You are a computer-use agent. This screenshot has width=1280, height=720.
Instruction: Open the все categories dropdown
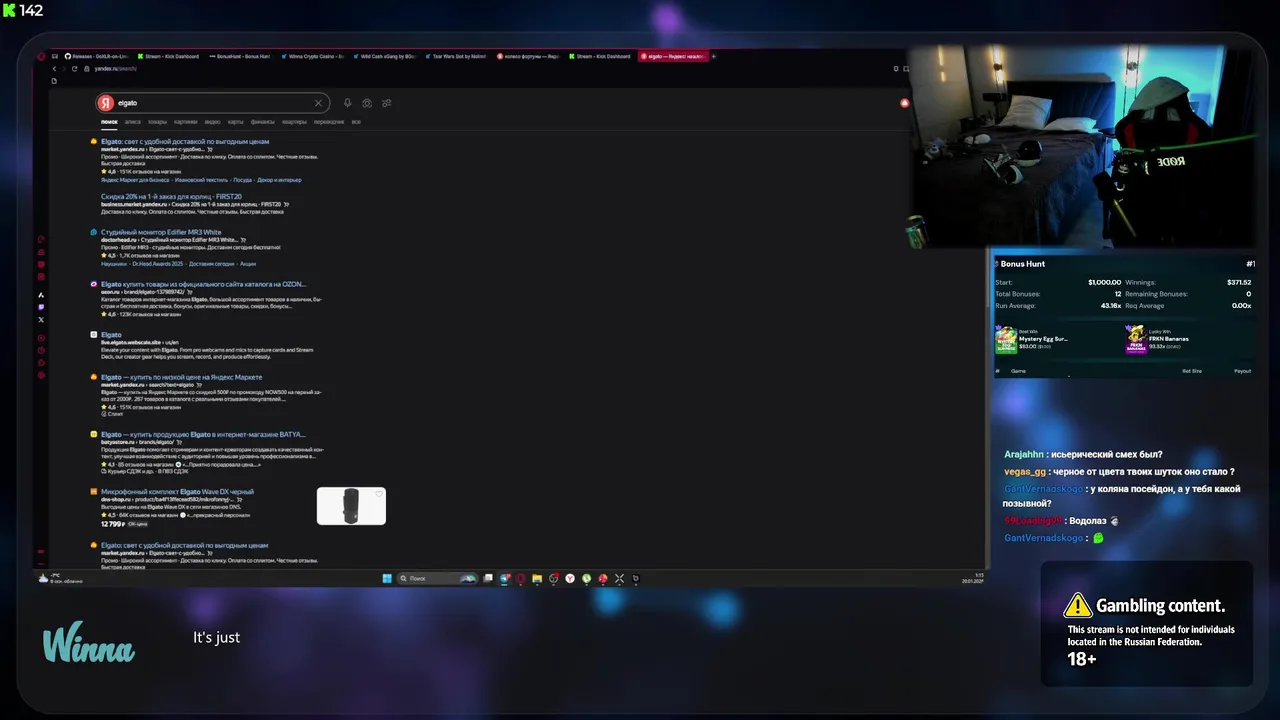(356, 122)
